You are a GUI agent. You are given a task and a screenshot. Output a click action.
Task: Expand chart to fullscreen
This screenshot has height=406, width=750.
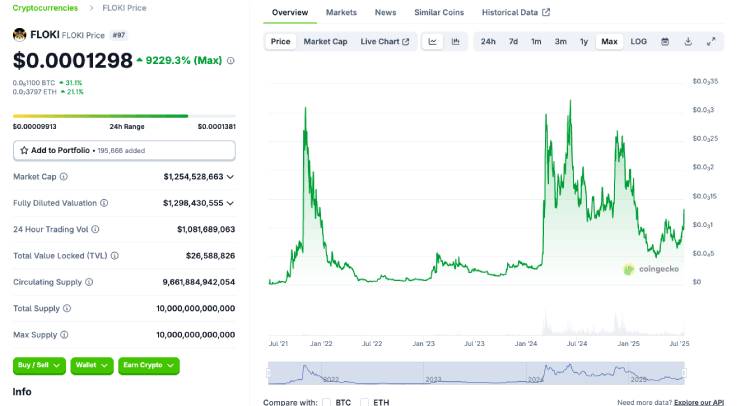pos(711,41)
